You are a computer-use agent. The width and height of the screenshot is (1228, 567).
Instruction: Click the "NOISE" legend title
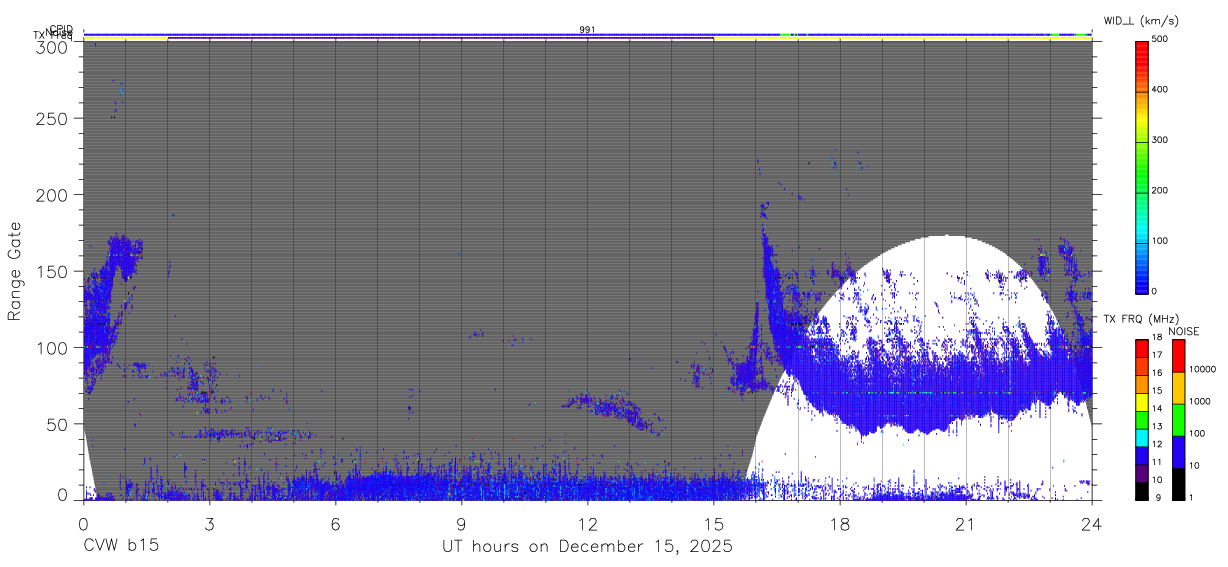pos(1185,331)
